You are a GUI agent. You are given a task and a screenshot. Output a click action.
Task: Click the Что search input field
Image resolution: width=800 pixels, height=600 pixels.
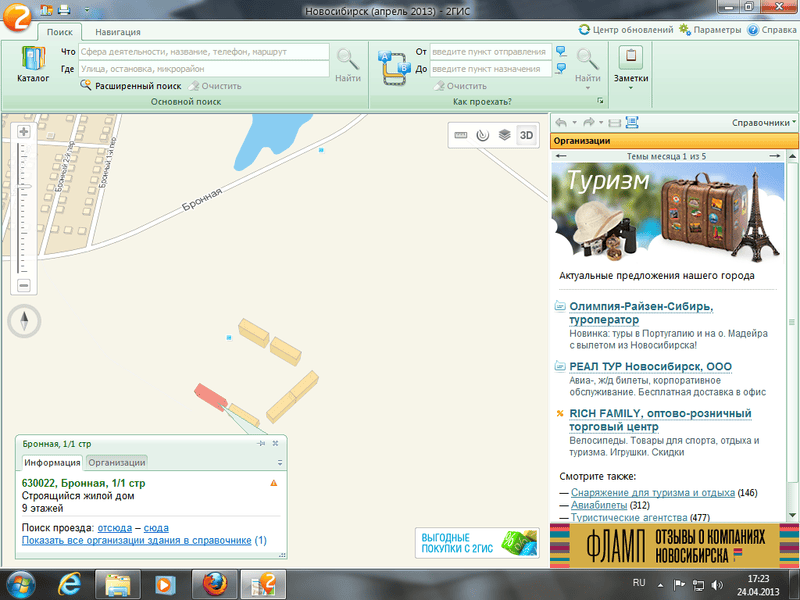(203, 51)
